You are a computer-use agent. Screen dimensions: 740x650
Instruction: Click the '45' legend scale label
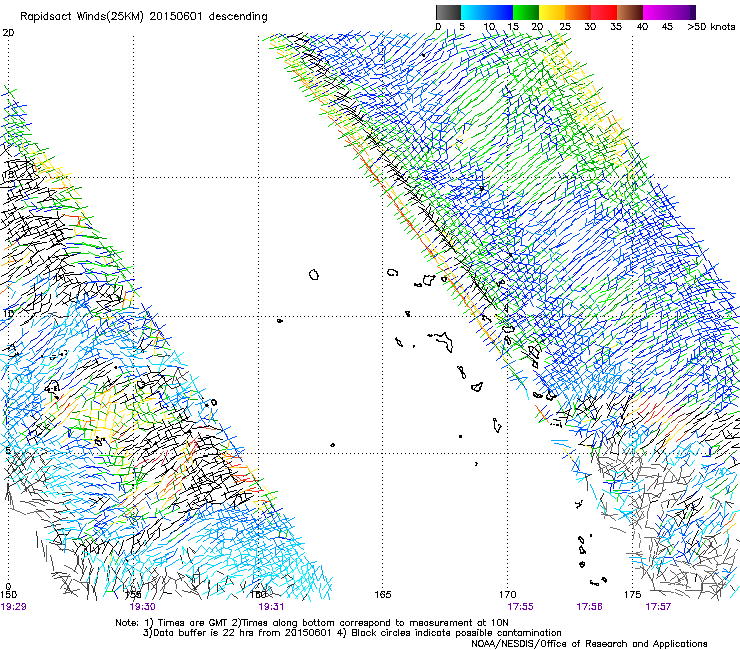click(x=667, y=27)
